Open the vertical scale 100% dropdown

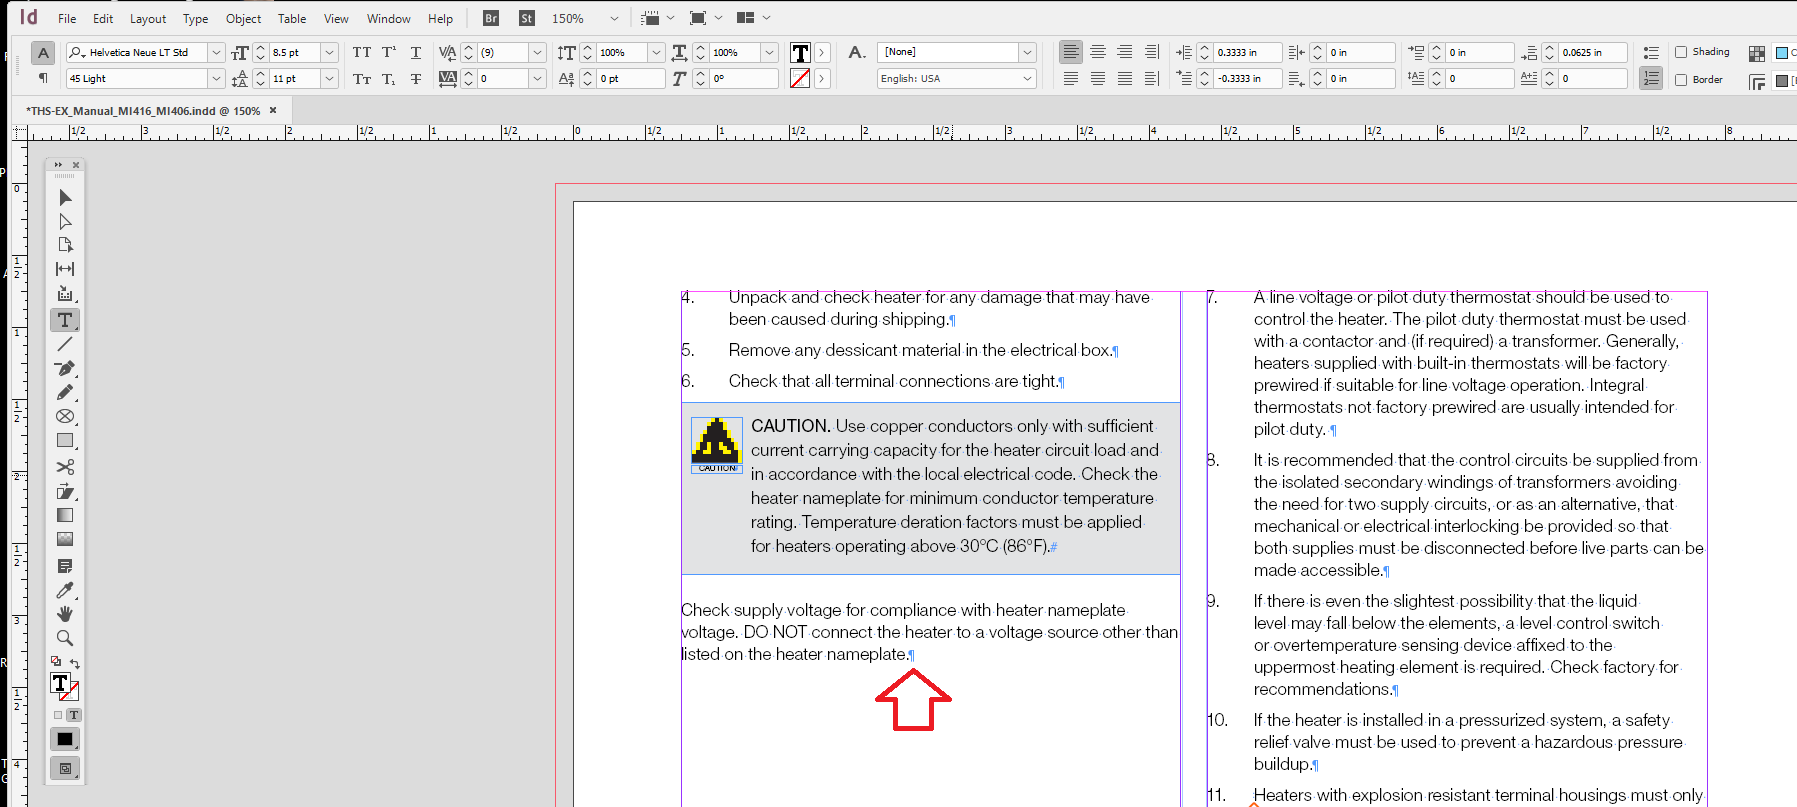coord(656,52)
